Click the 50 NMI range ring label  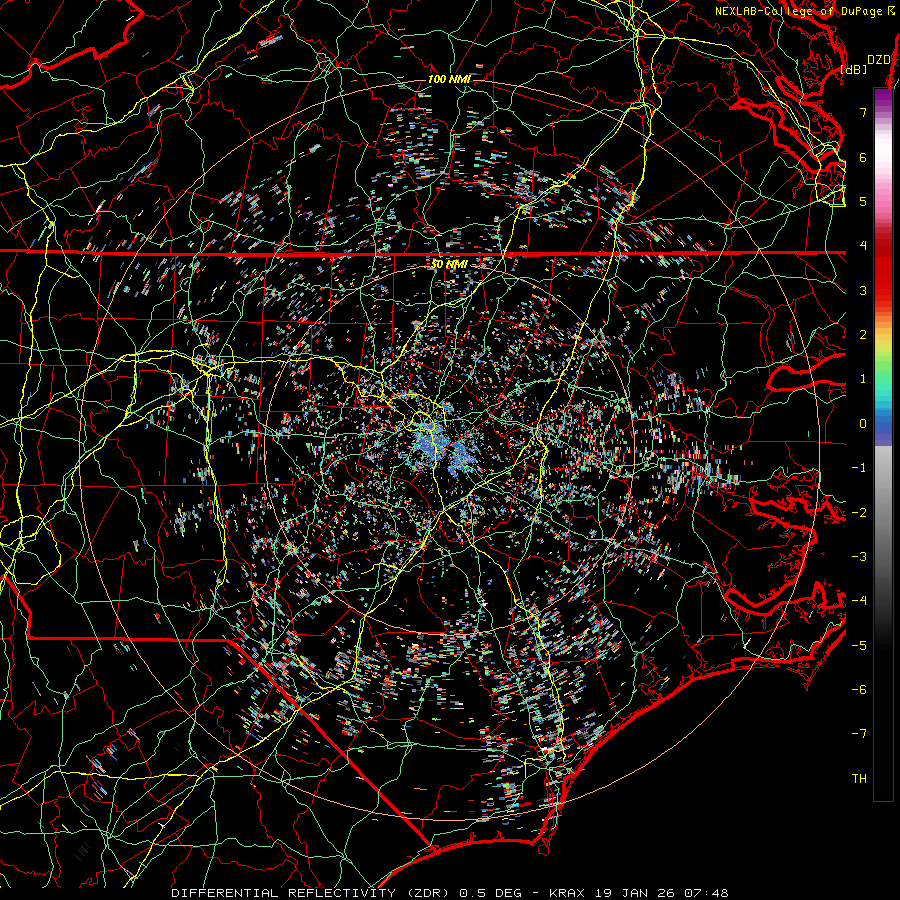(449, 264)
